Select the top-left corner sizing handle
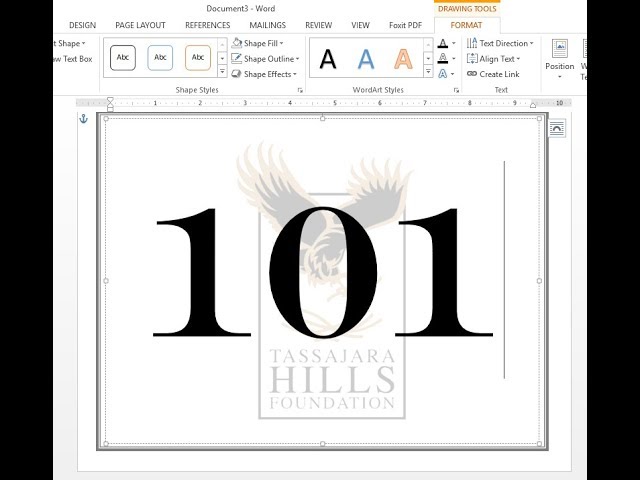Image resolution: width=640 pixels, height=480 pixels. click(106, 118)
